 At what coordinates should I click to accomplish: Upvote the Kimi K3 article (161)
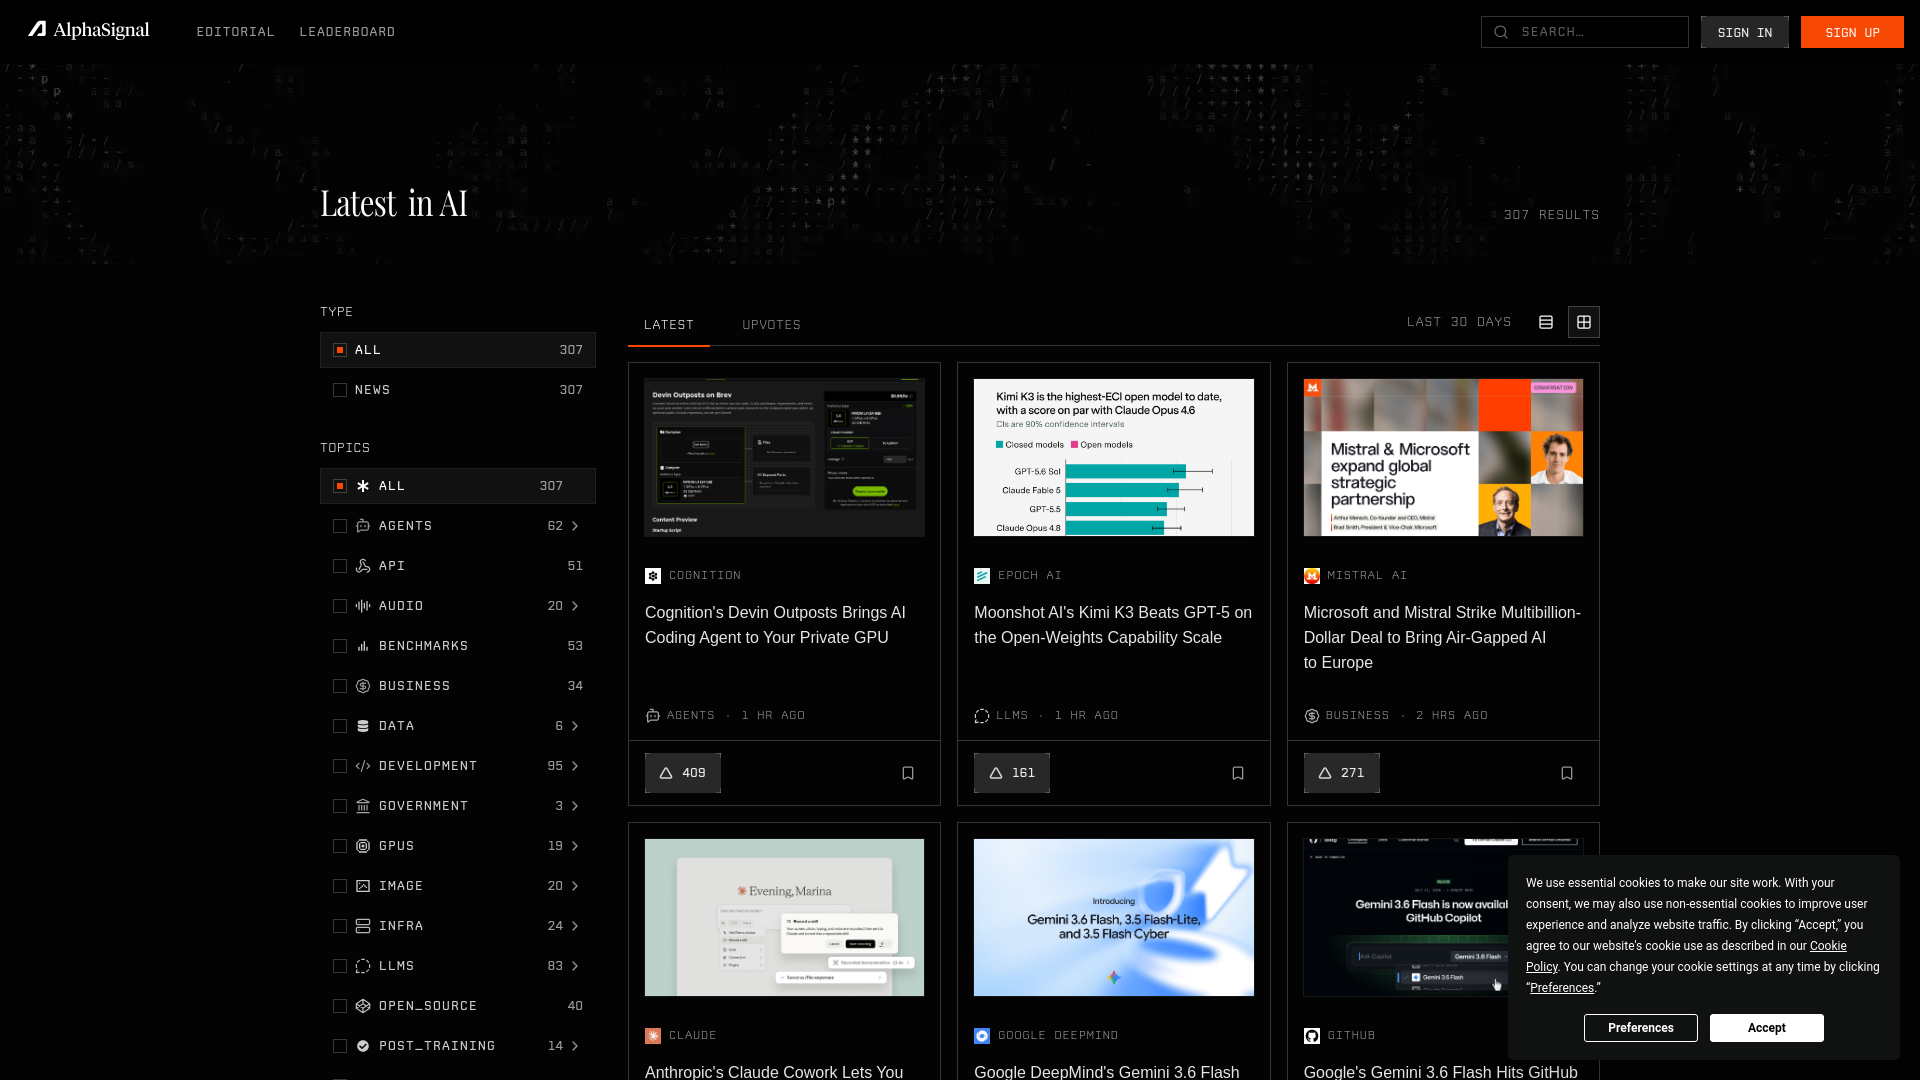point(1012,773)
